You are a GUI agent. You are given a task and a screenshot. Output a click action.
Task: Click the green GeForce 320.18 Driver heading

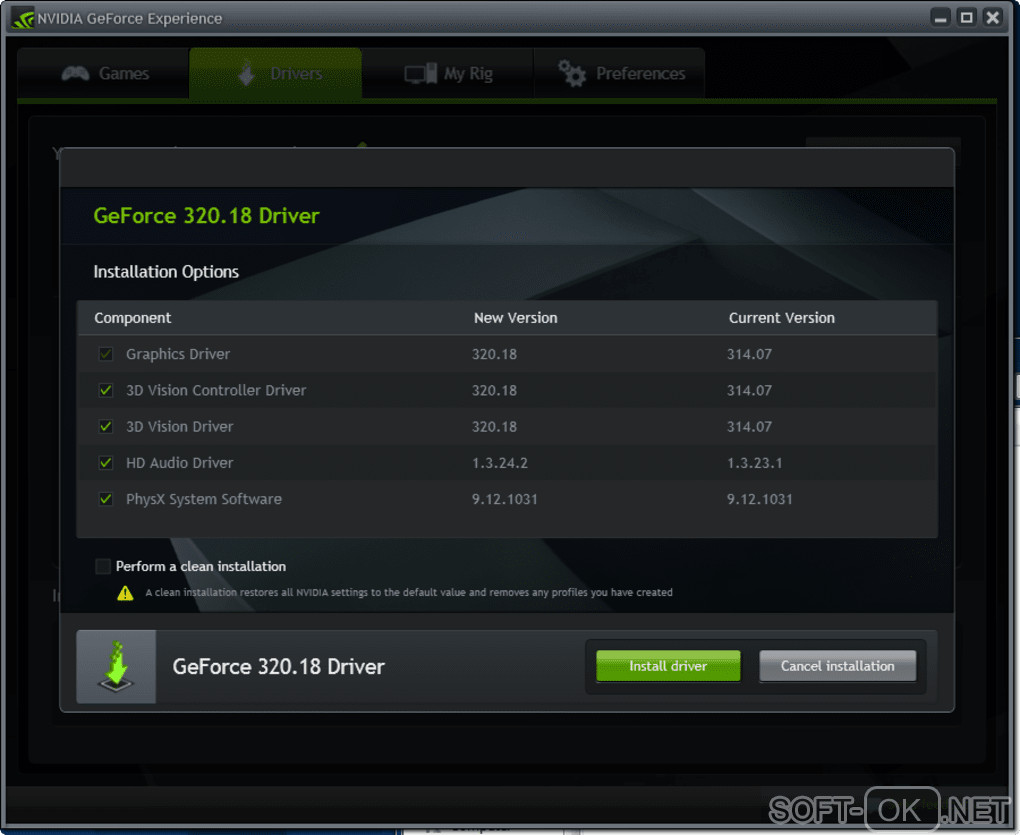coord(206,216)
